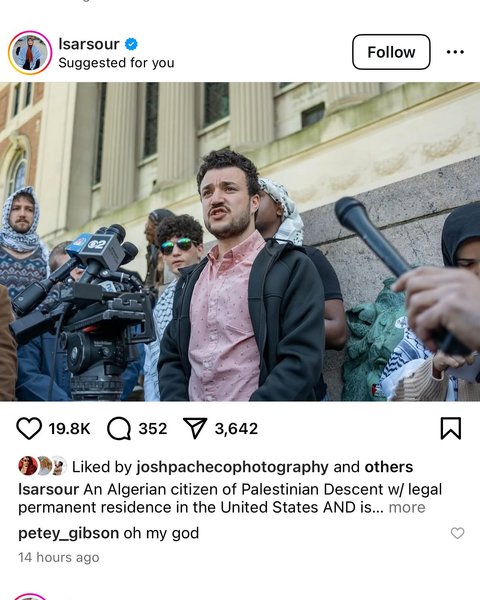Tap the liker avatars cluster
The height and width of the screenshot is (600, 480).
click(42, 466)
